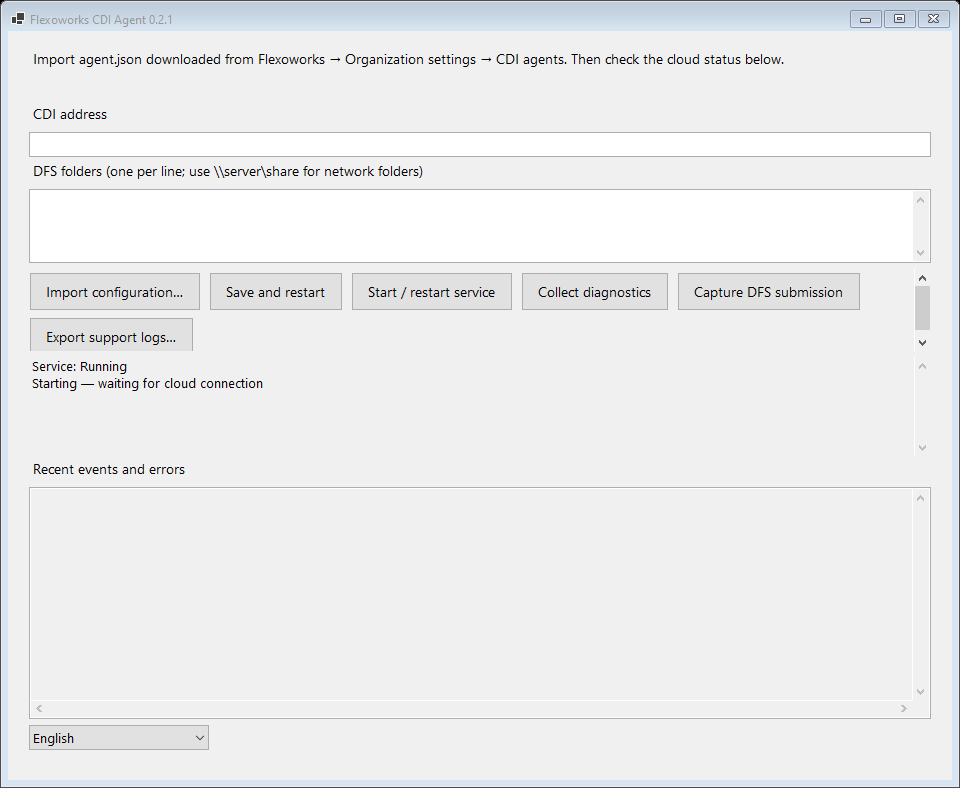Click up arrow of status area scrollbar
This screenshot has width=960, height=788.
pyautogui.click(x=922, y=366)
